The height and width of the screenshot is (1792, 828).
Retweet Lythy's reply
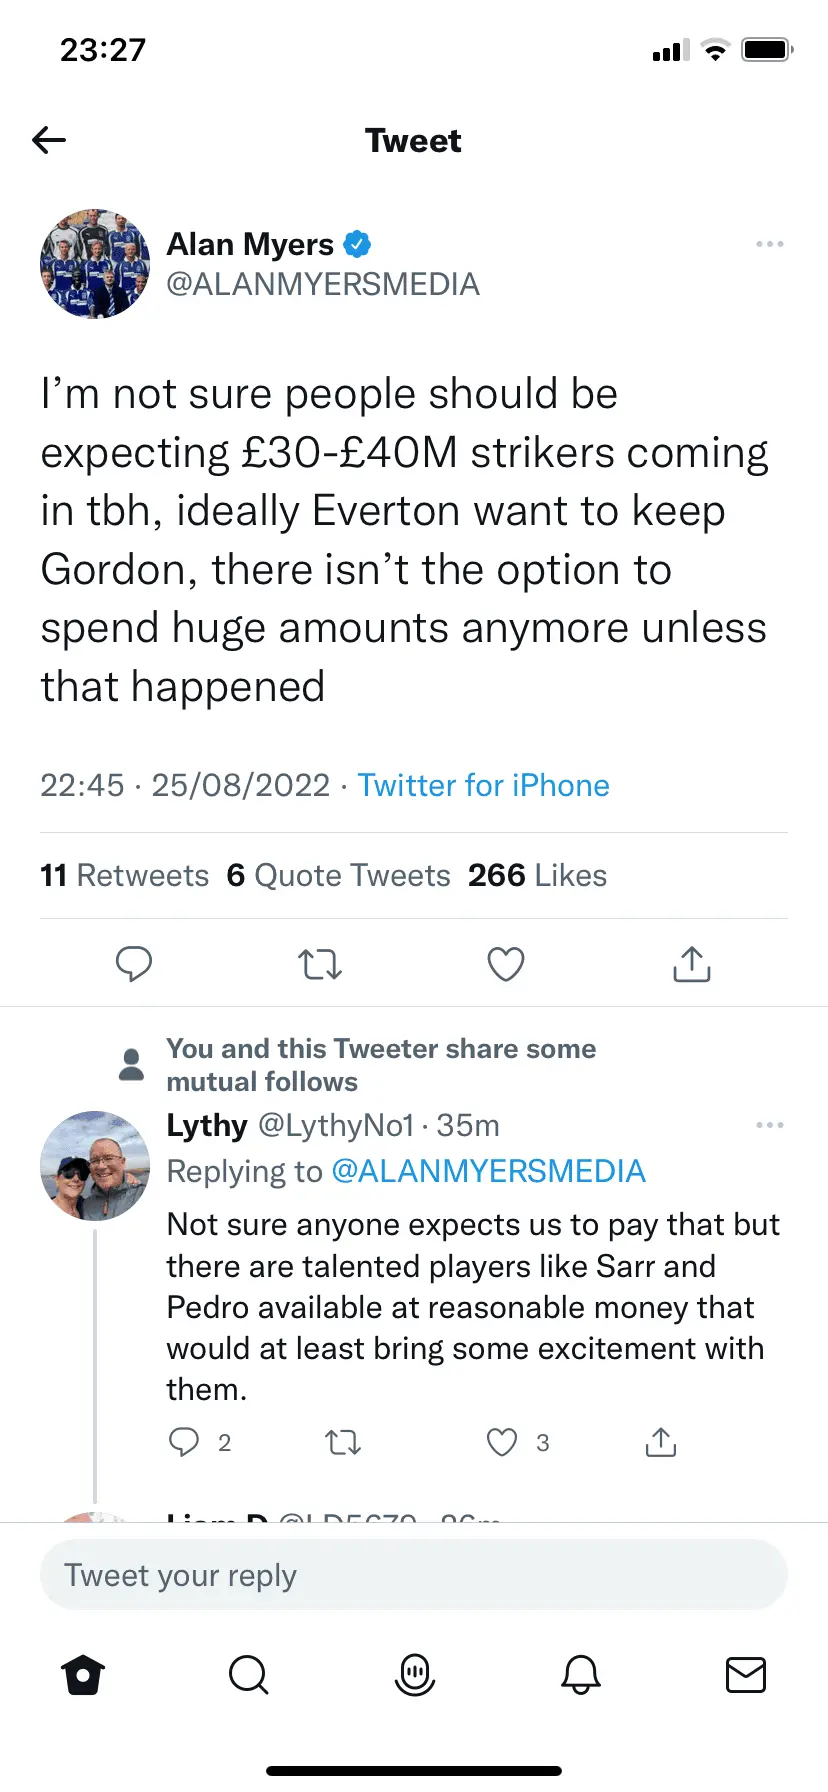(343, 1442)
